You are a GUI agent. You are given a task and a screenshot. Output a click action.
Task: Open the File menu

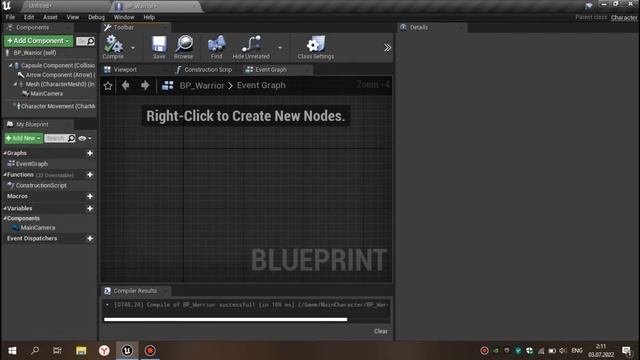(10, 17)
